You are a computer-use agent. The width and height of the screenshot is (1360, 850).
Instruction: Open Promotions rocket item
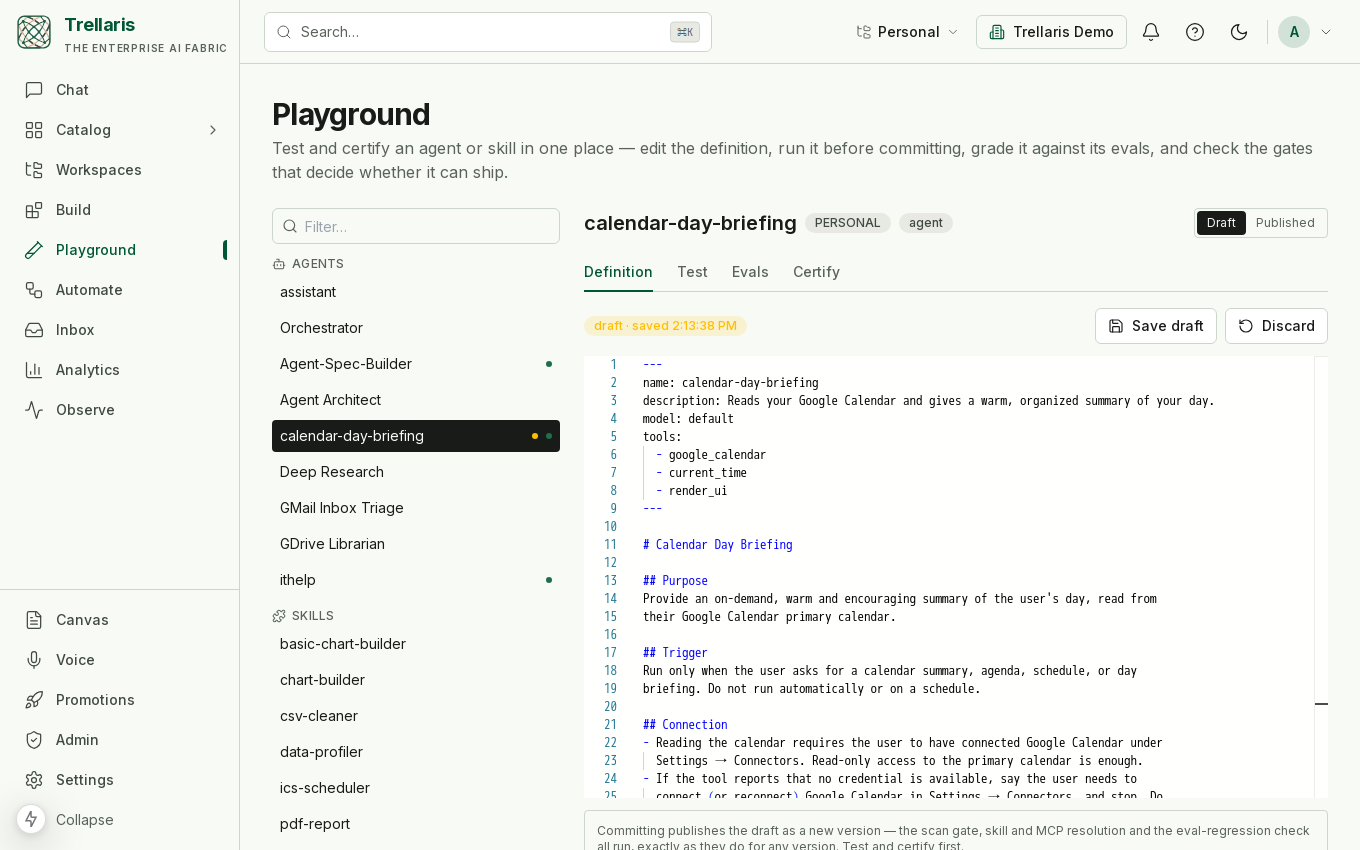pyautogui.click(x=120, y=700)
